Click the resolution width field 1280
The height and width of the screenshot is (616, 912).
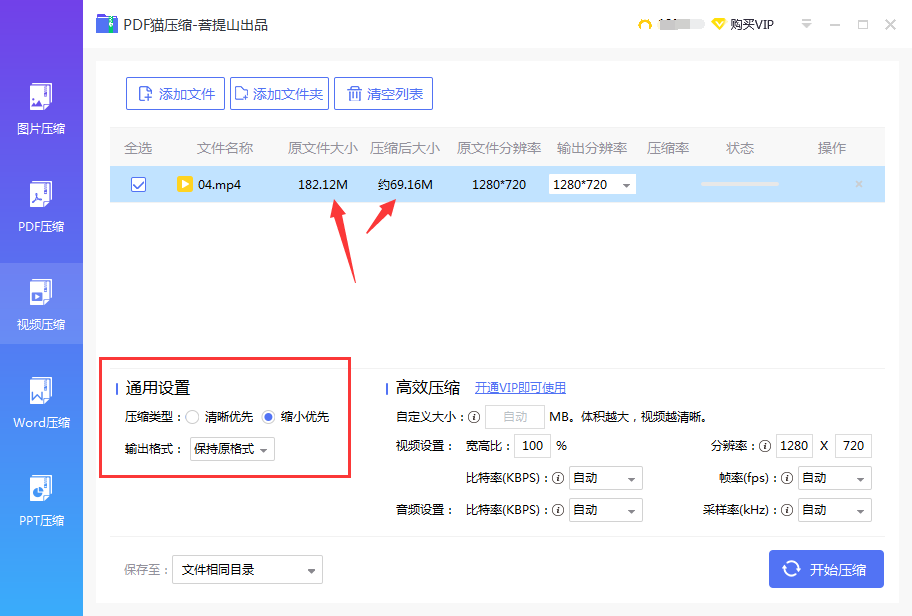(x=794, y=446)
